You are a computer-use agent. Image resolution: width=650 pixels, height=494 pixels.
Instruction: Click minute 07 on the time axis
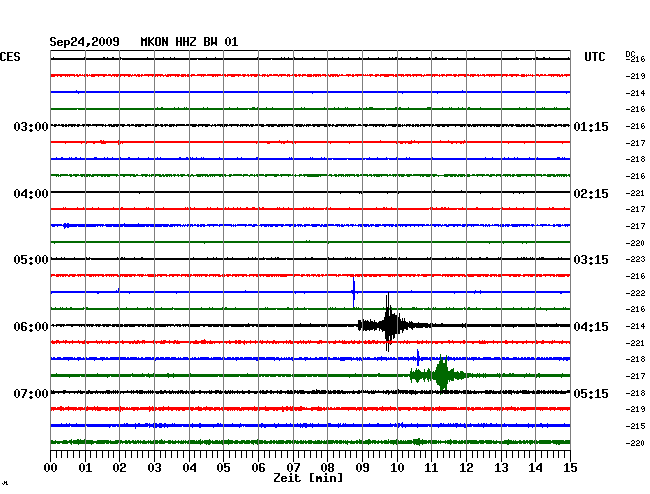293,467
